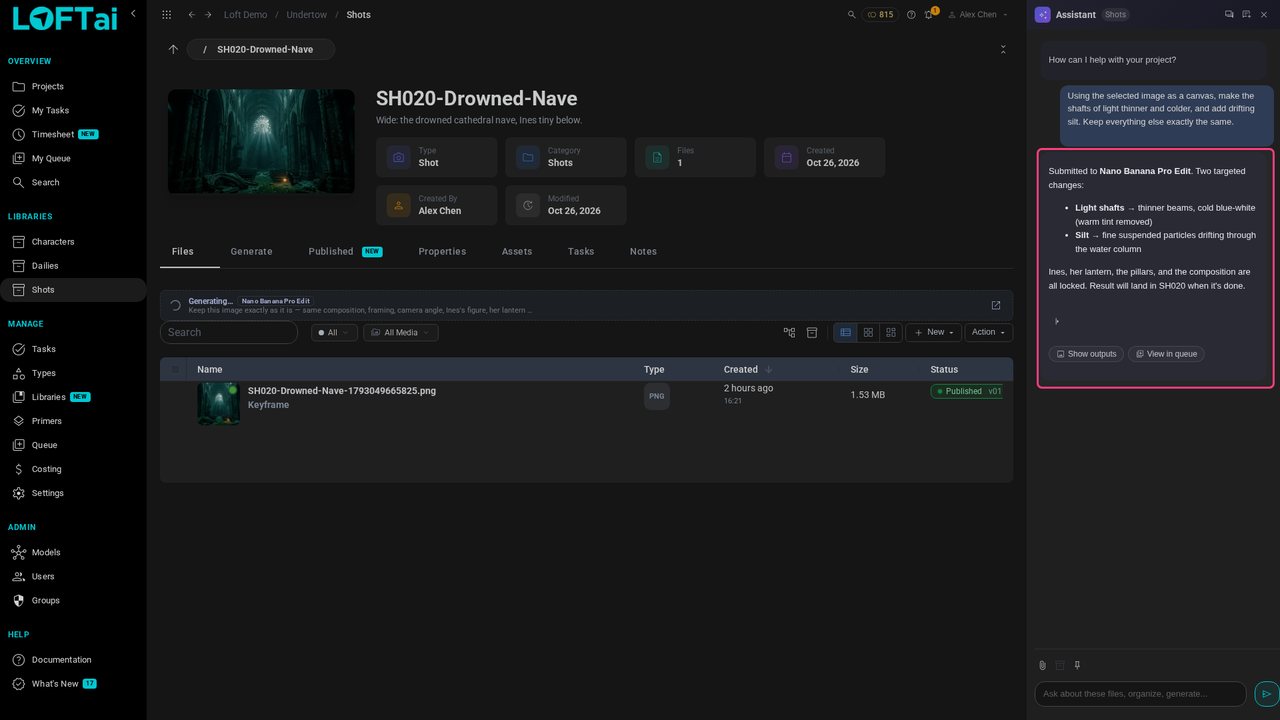Click the archive box icon in files toolbar

click(812, 332)
